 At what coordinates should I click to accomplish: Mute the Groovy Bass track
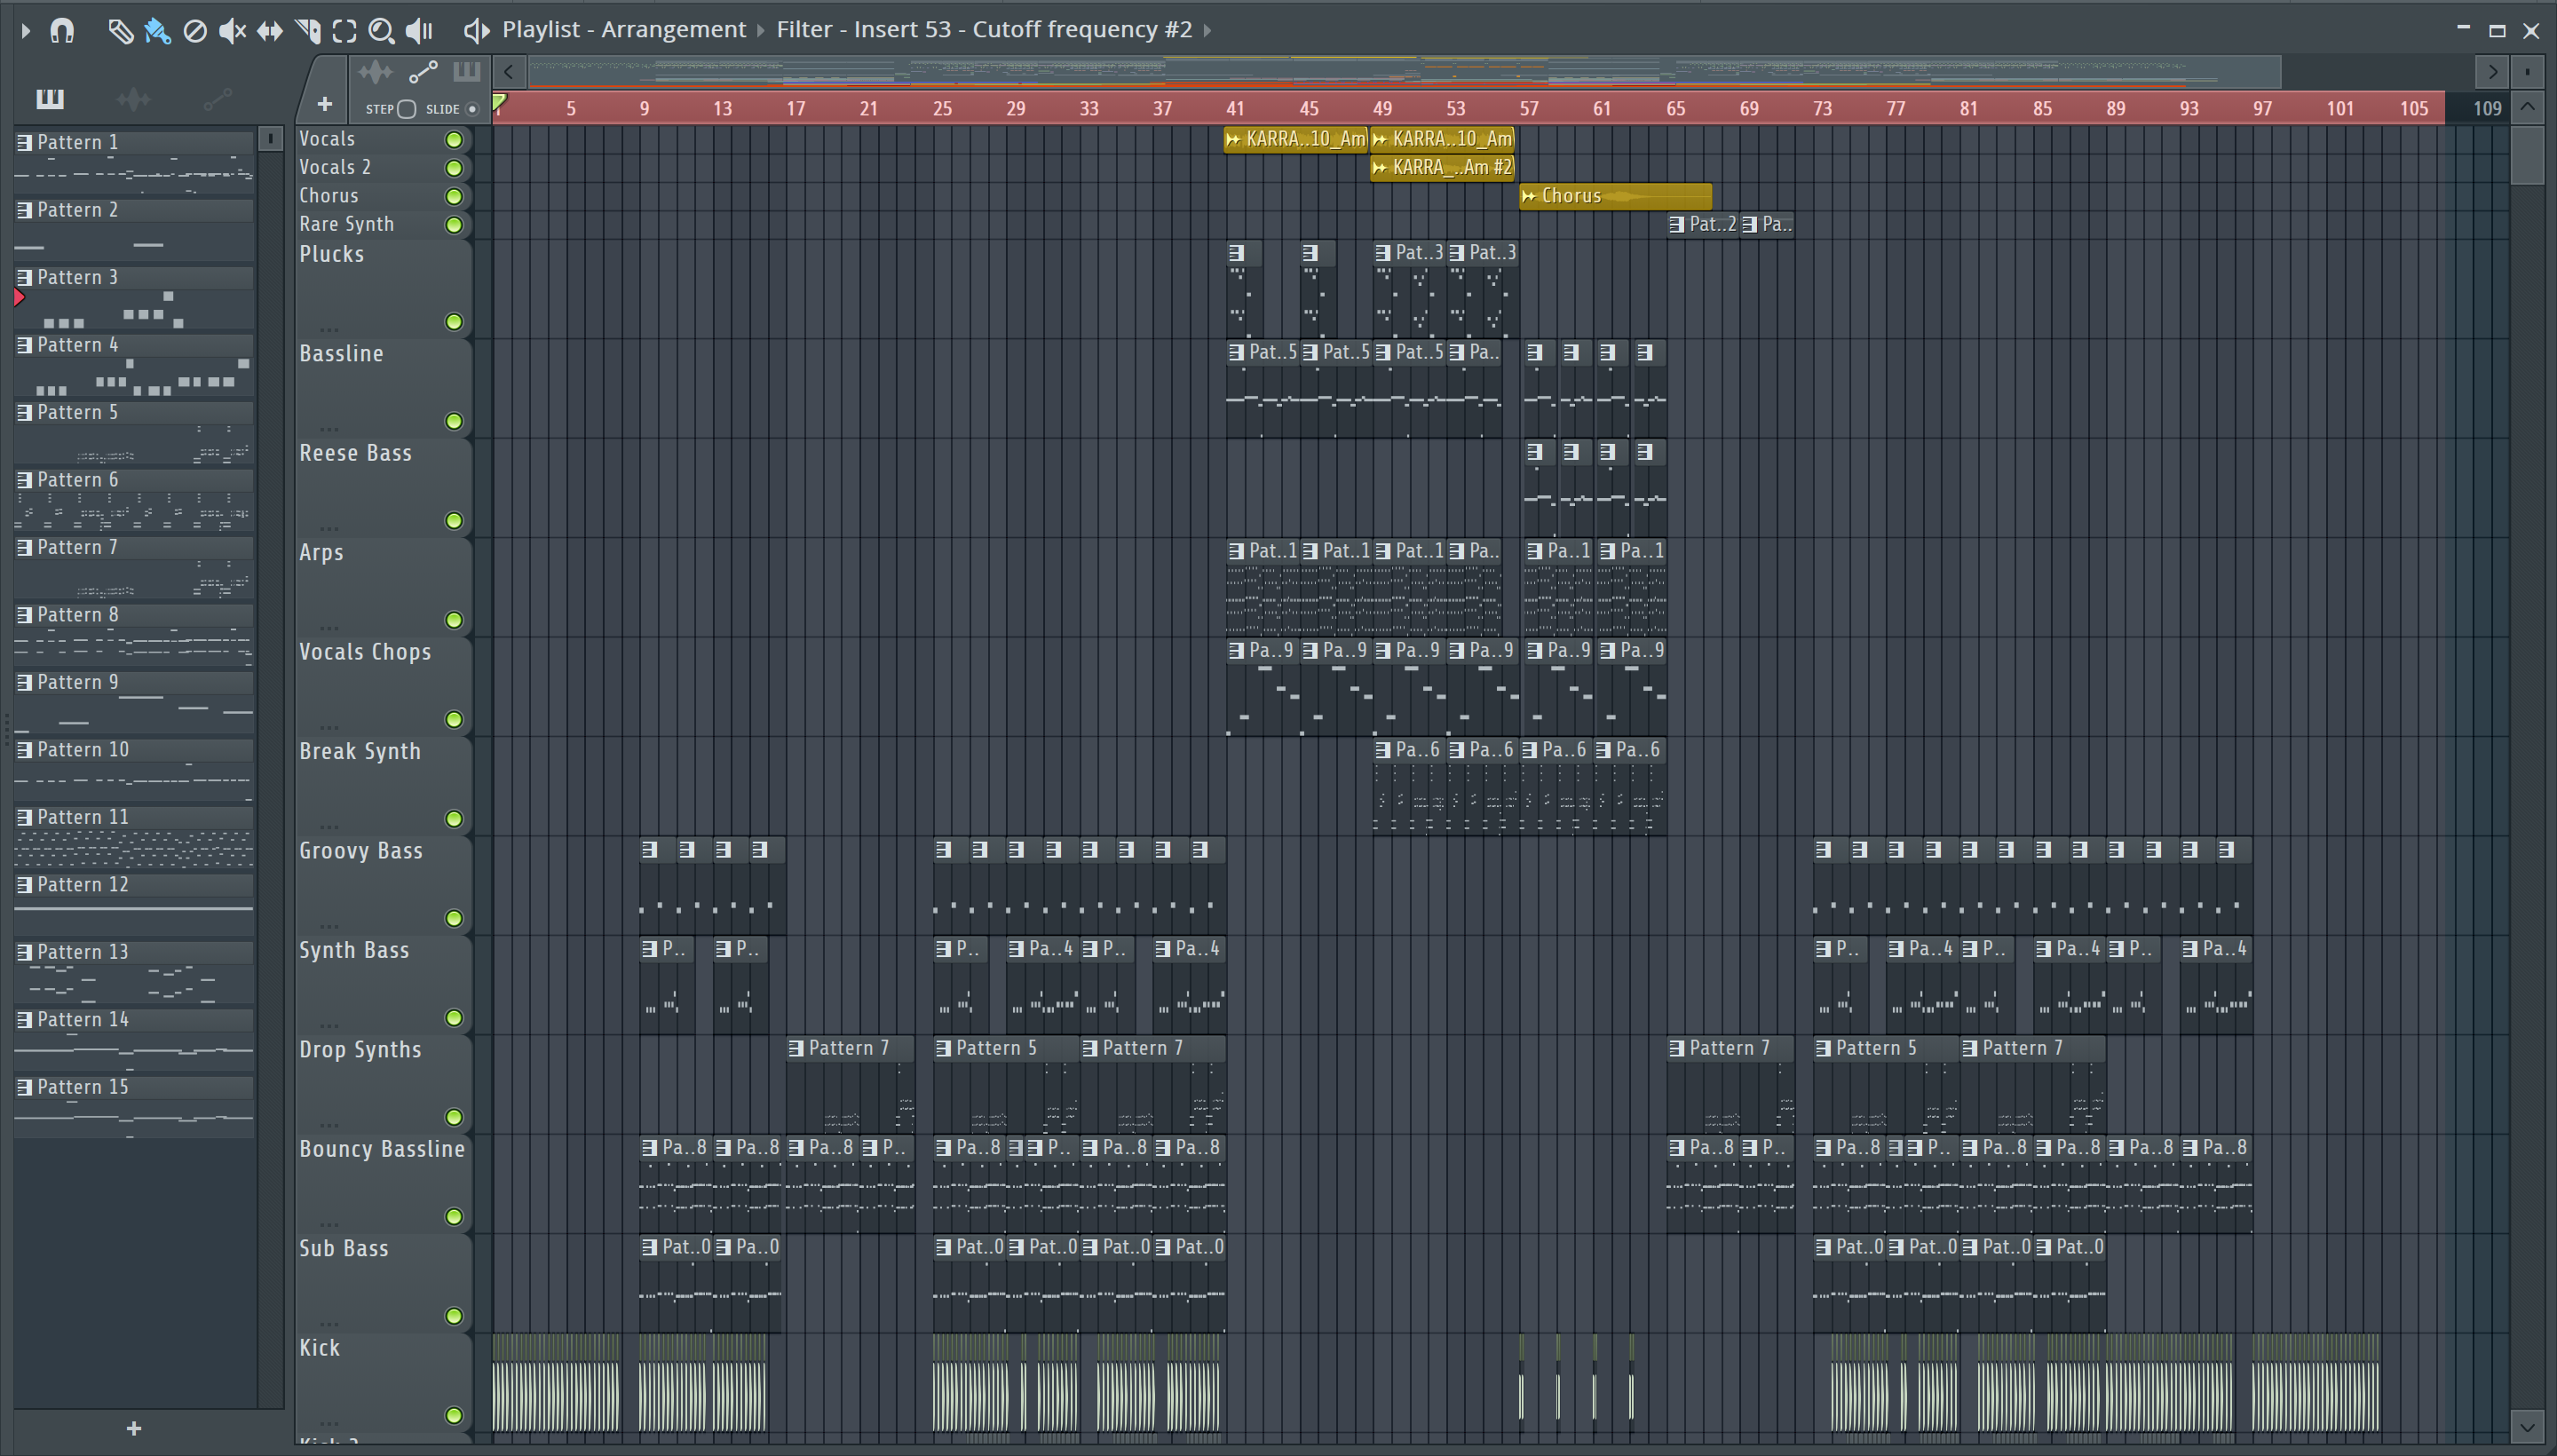[454, 918]
